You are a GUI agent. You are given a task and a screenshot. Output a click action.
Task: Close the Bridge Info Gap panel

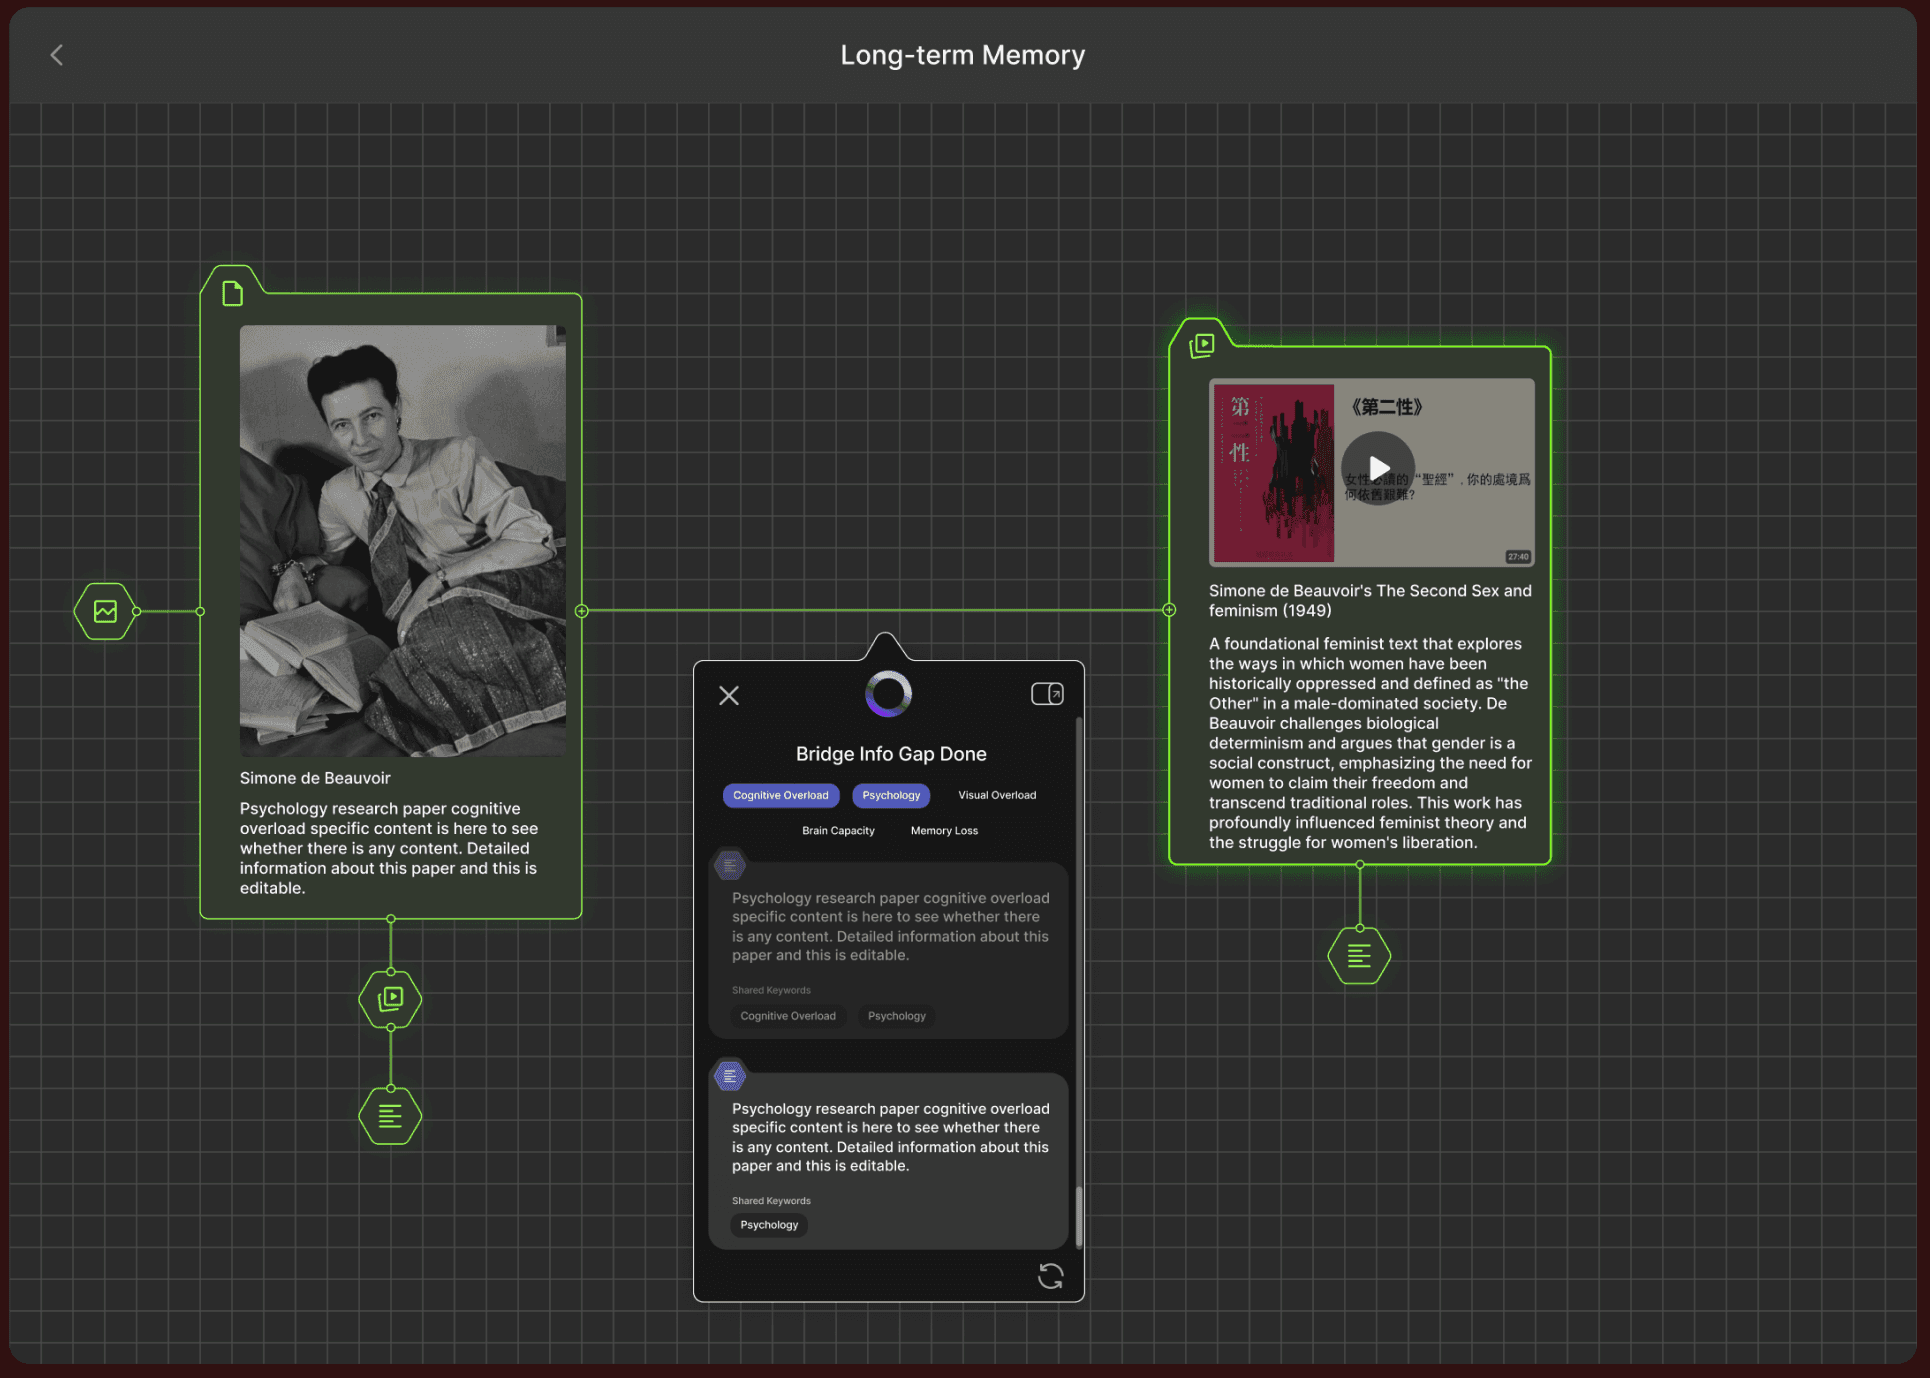(x=729, y=695)
